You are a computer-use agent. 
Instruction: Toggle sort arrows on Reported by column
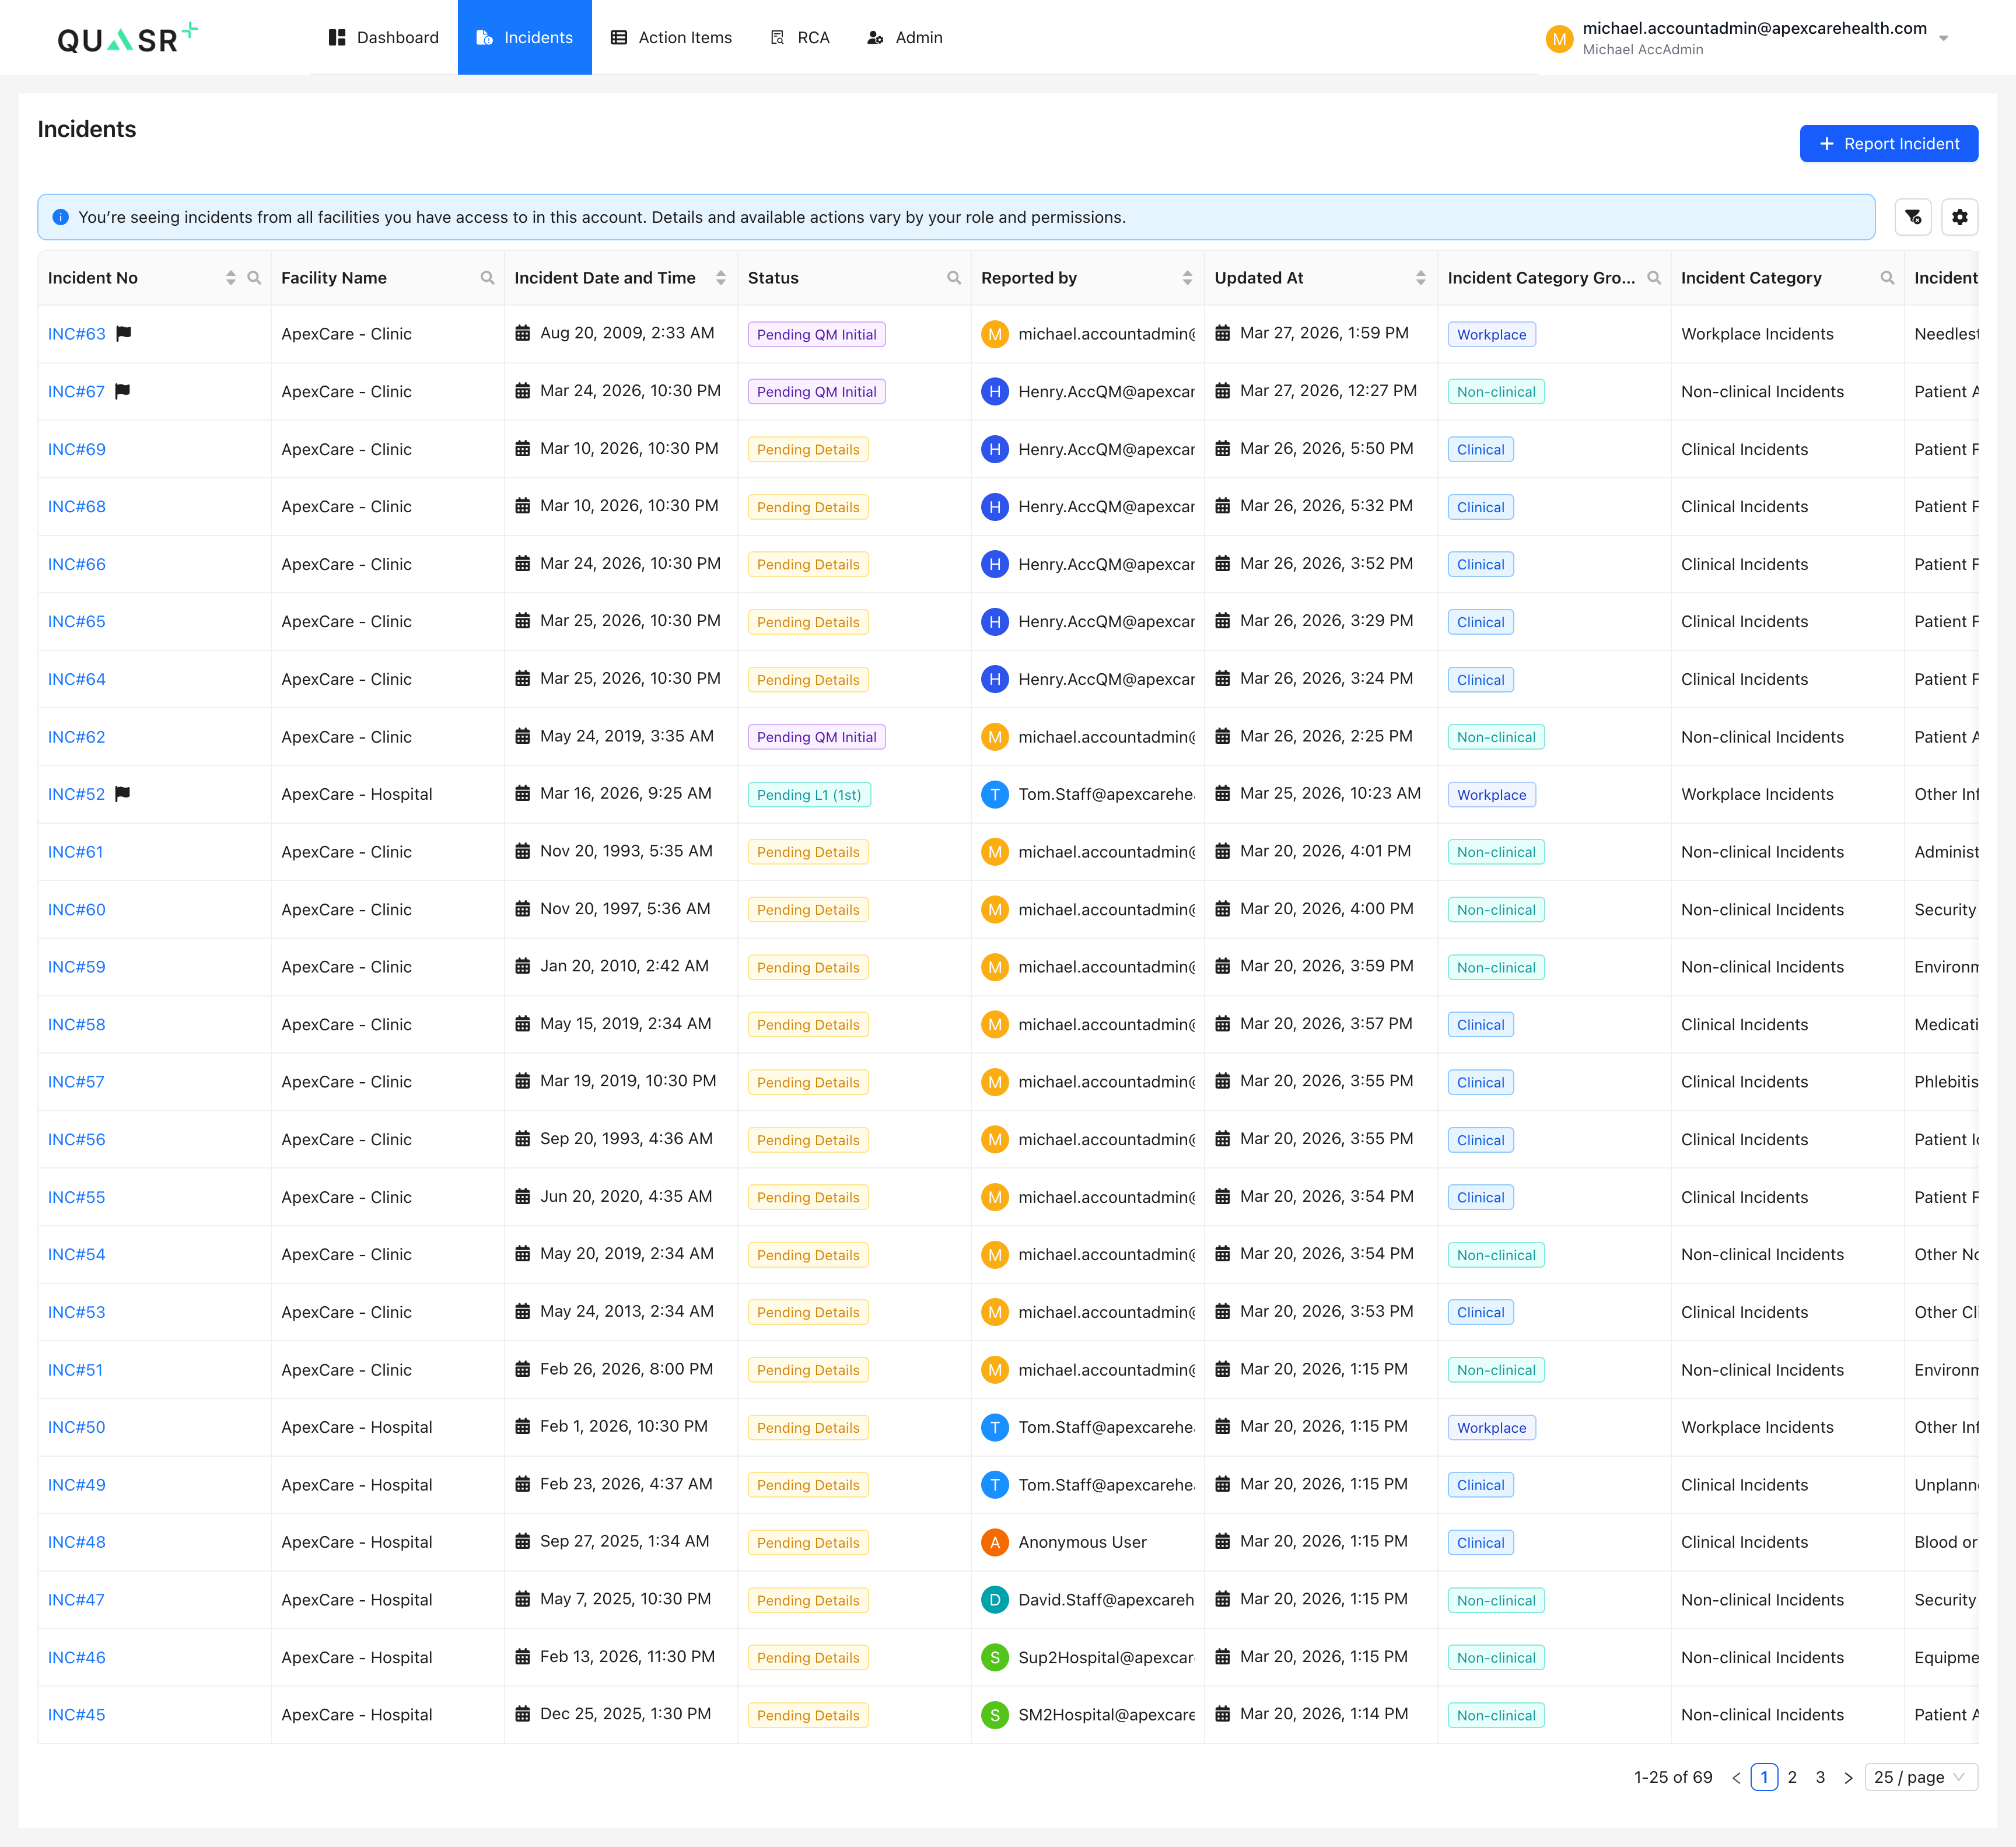tap(1187, 278)
